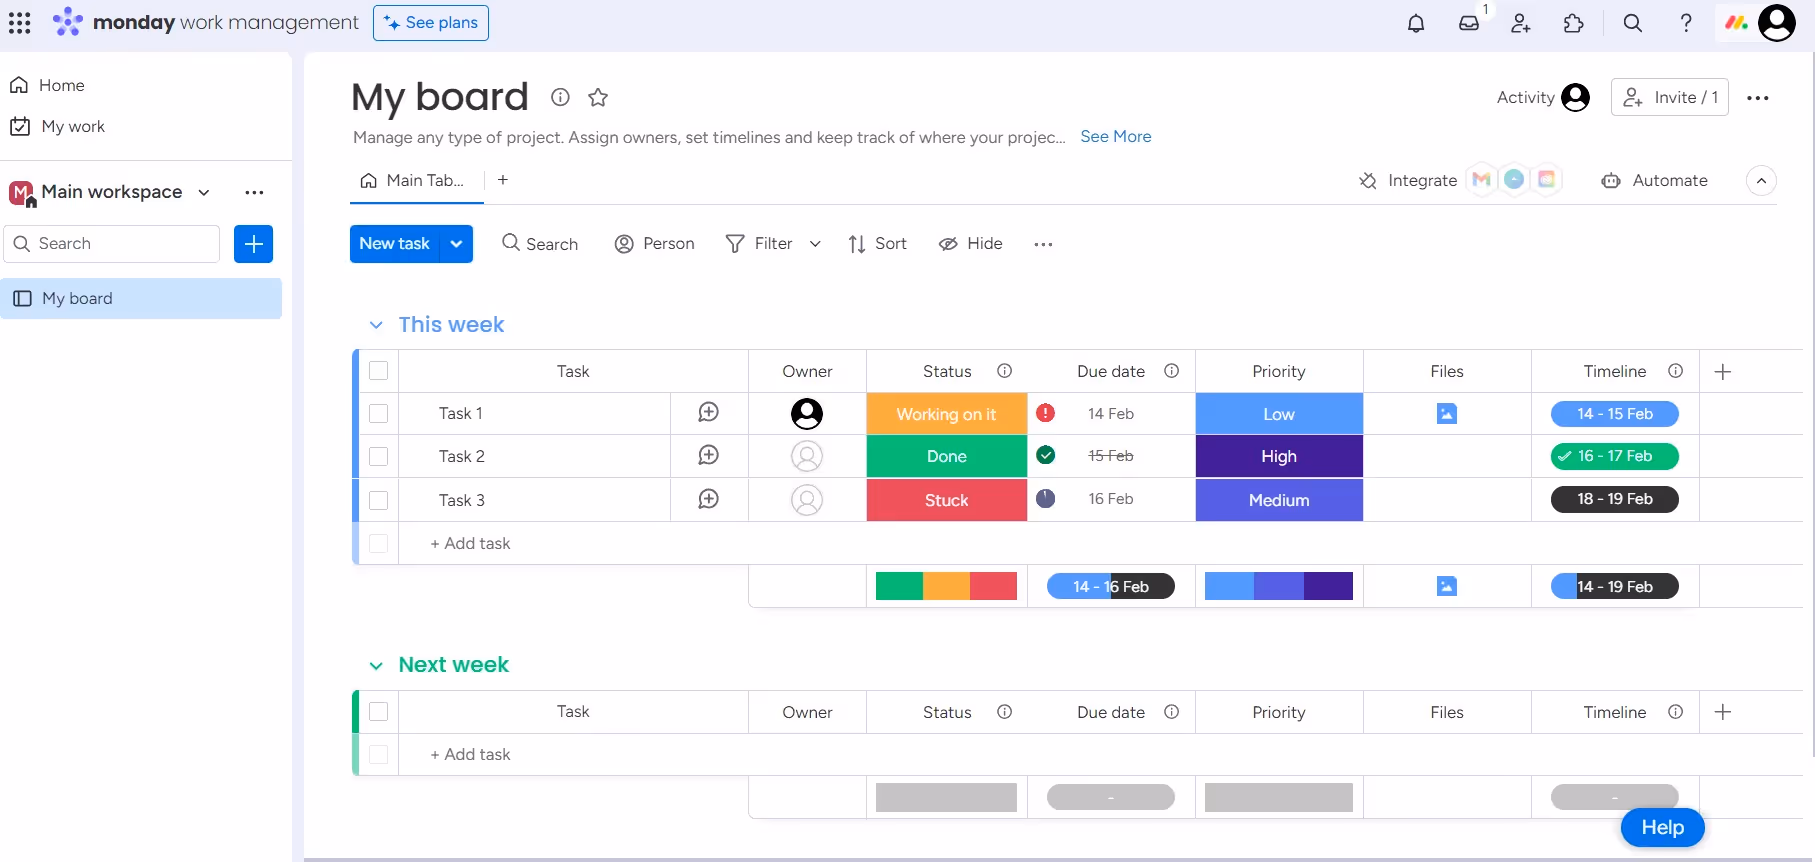Change Task 2 priority High
This screenshot has height=862, width=1815.
click(x=1279, y=456)
